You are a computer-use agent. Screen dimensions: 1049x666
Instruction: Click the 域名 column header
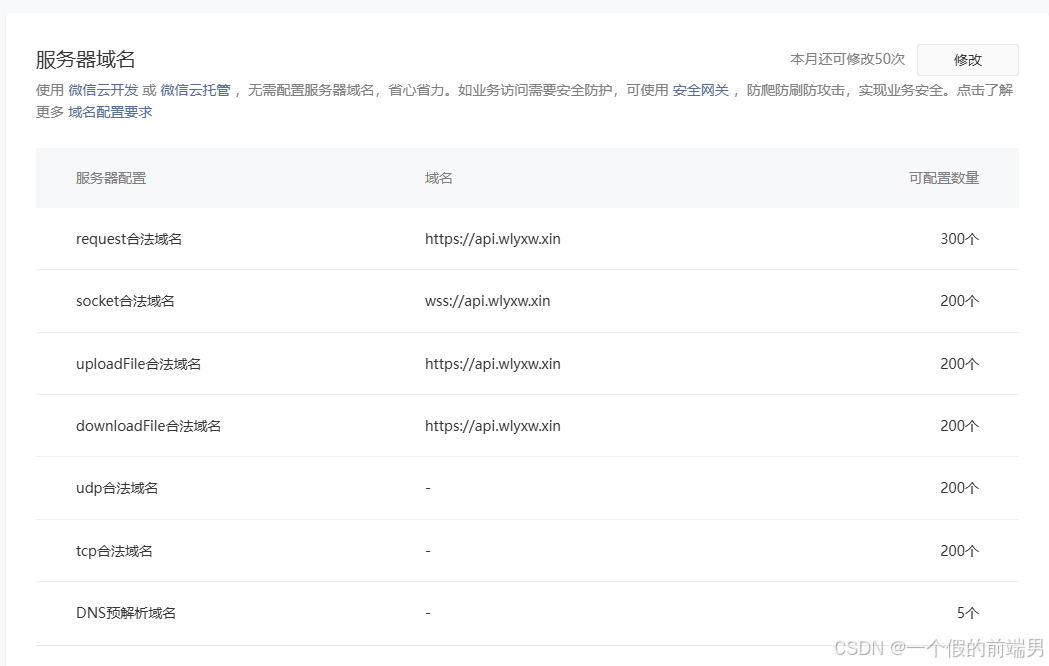(439, 179)
